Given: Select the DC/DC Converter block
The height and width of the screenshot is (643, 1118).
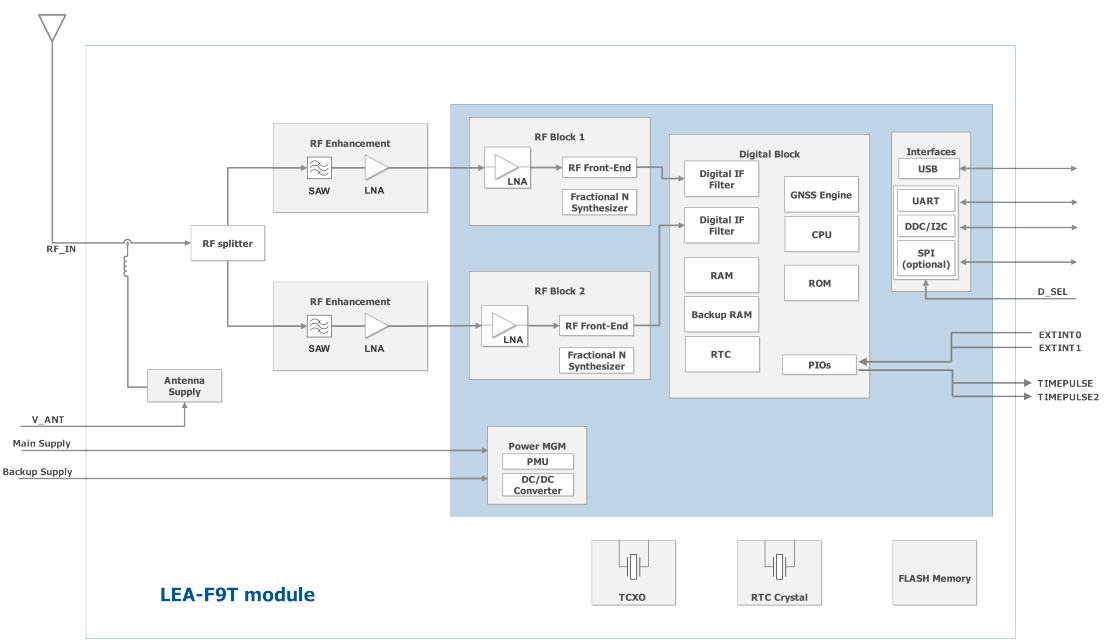Looking at the screenshot, I should click(537, 484).
